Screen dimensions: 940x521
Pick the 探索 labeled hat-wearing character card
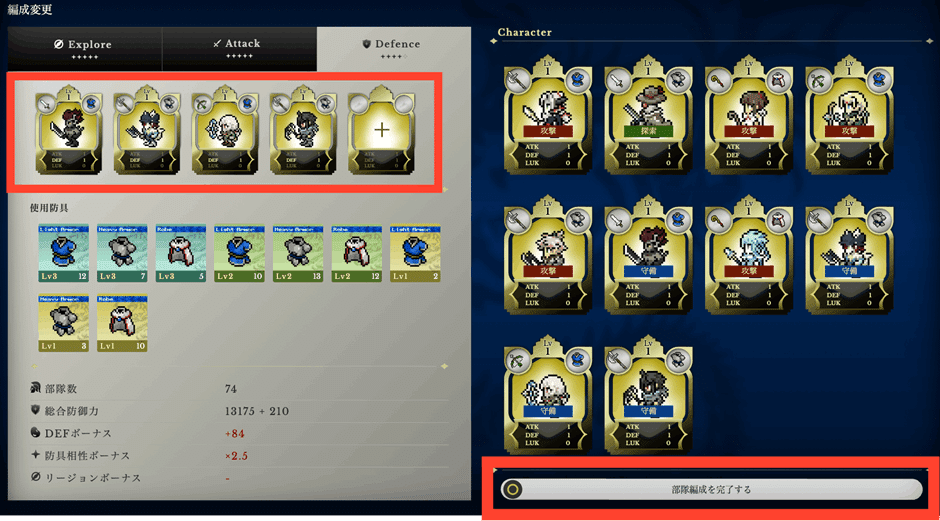649,115
